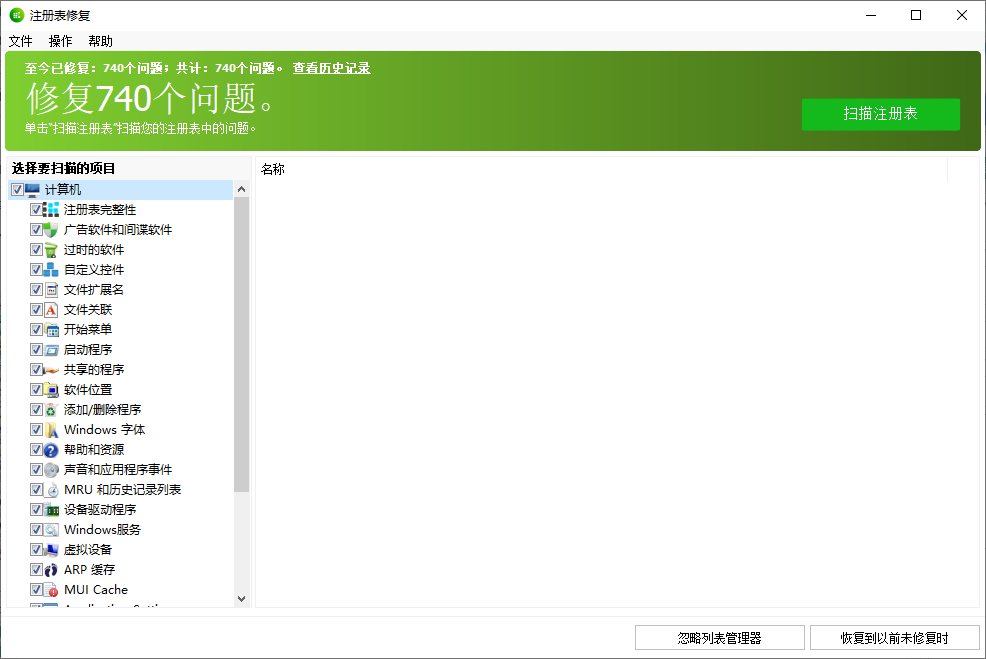Click the MUI Cache item icon
The image size is (986, 659).
point(50,589)
